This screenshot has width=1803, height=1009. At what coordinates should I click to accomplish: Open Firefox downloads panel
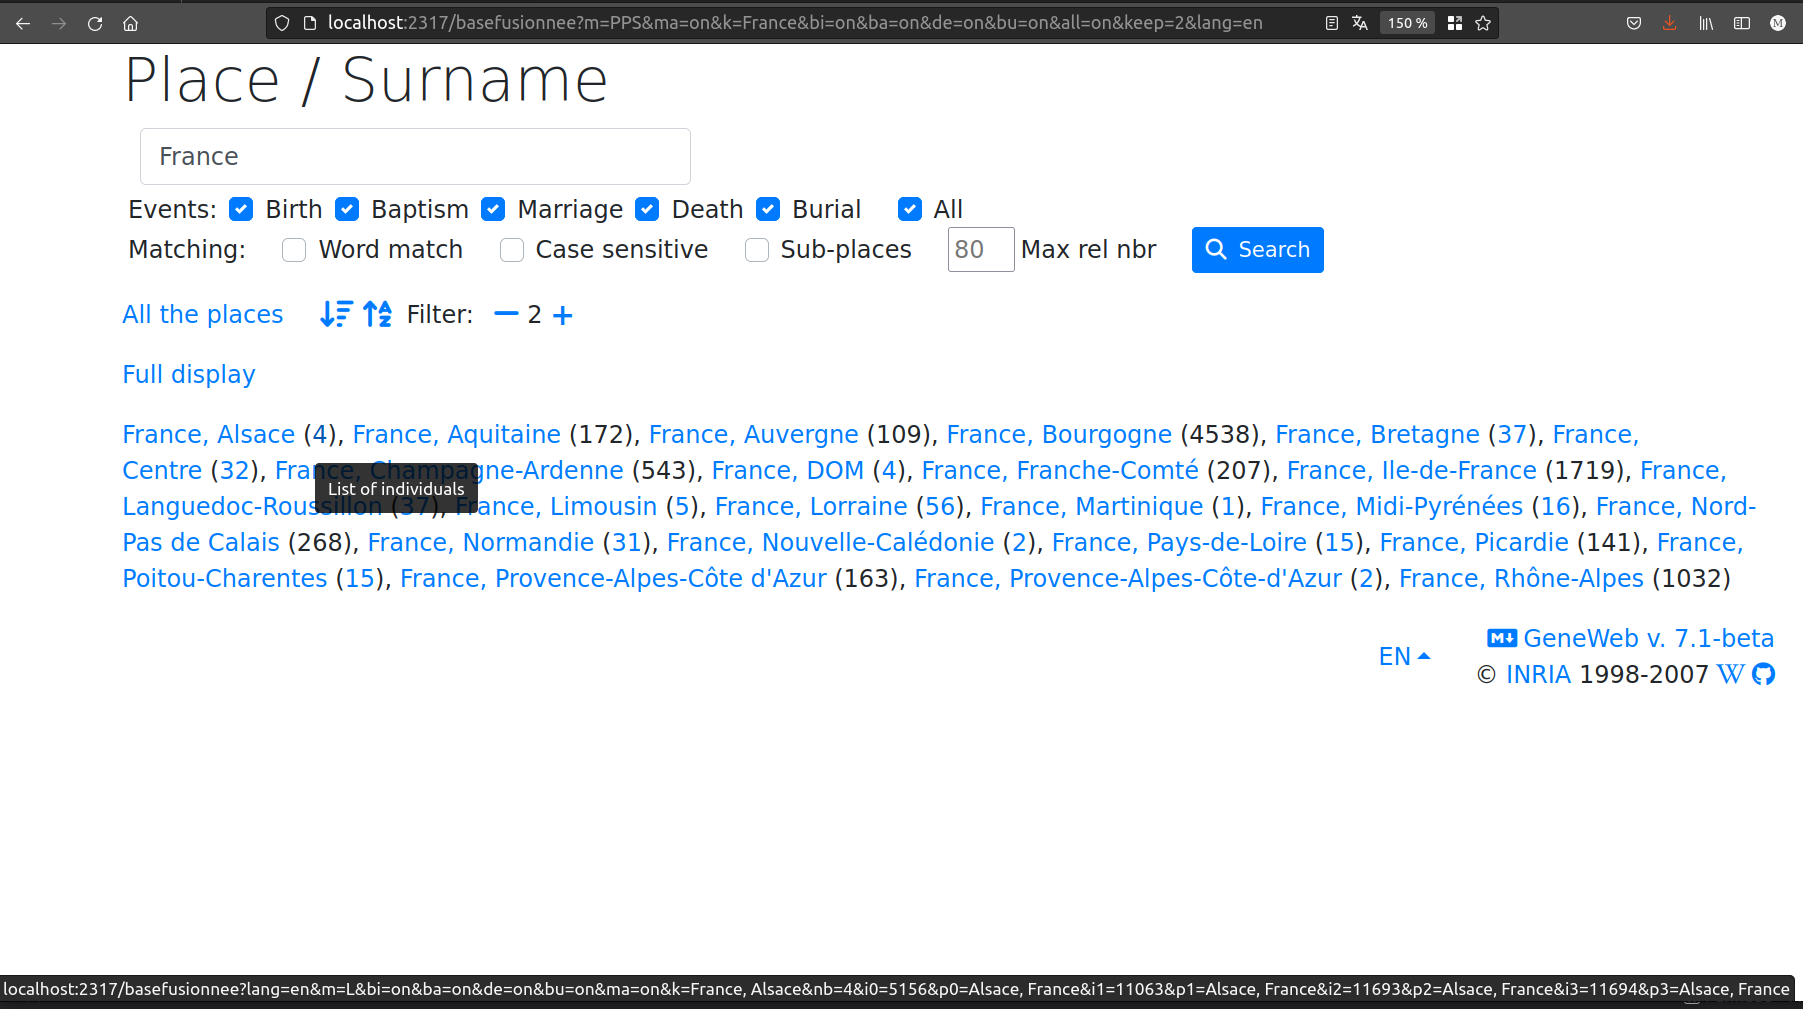point(1669,22)
